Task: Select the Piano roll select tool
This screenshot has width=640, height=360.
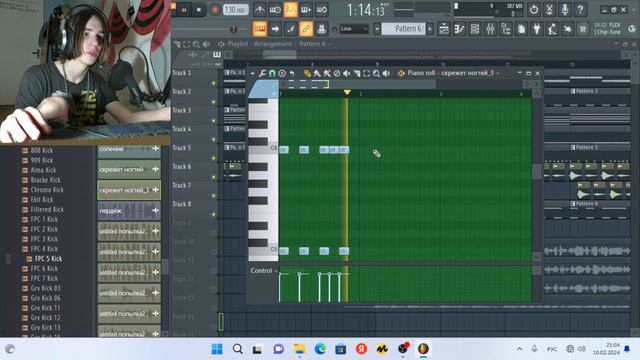Action: point(366,73)
